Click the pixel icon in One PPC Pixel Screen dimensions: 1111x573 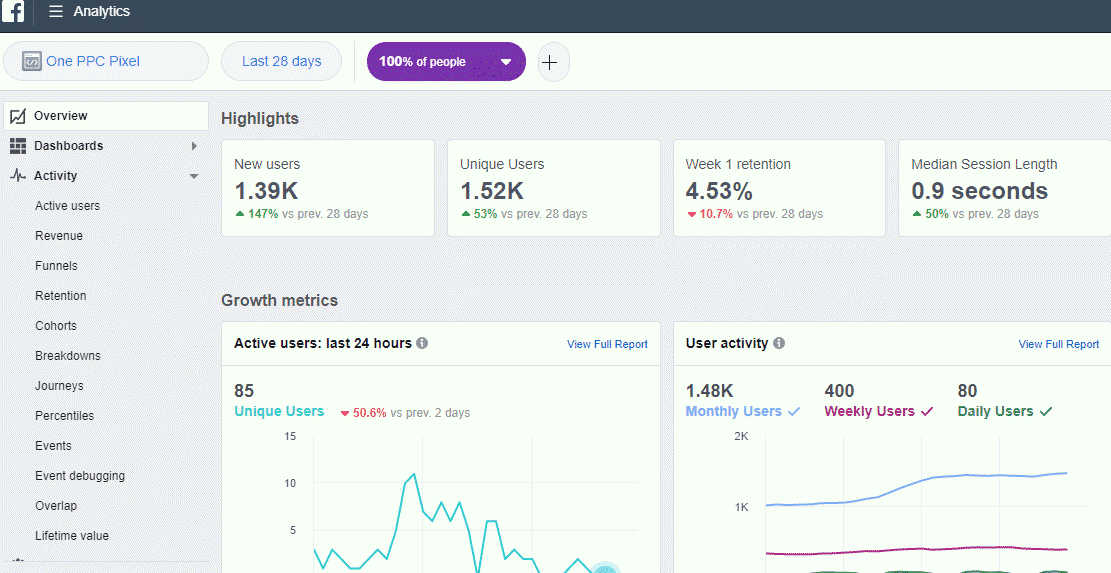[31, 61]
